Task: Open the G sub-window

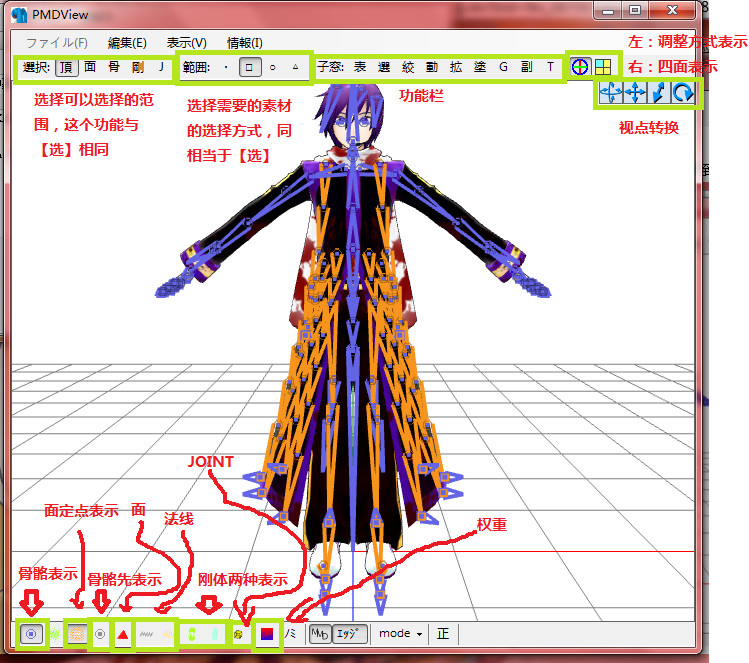Action: click(503, 67)
